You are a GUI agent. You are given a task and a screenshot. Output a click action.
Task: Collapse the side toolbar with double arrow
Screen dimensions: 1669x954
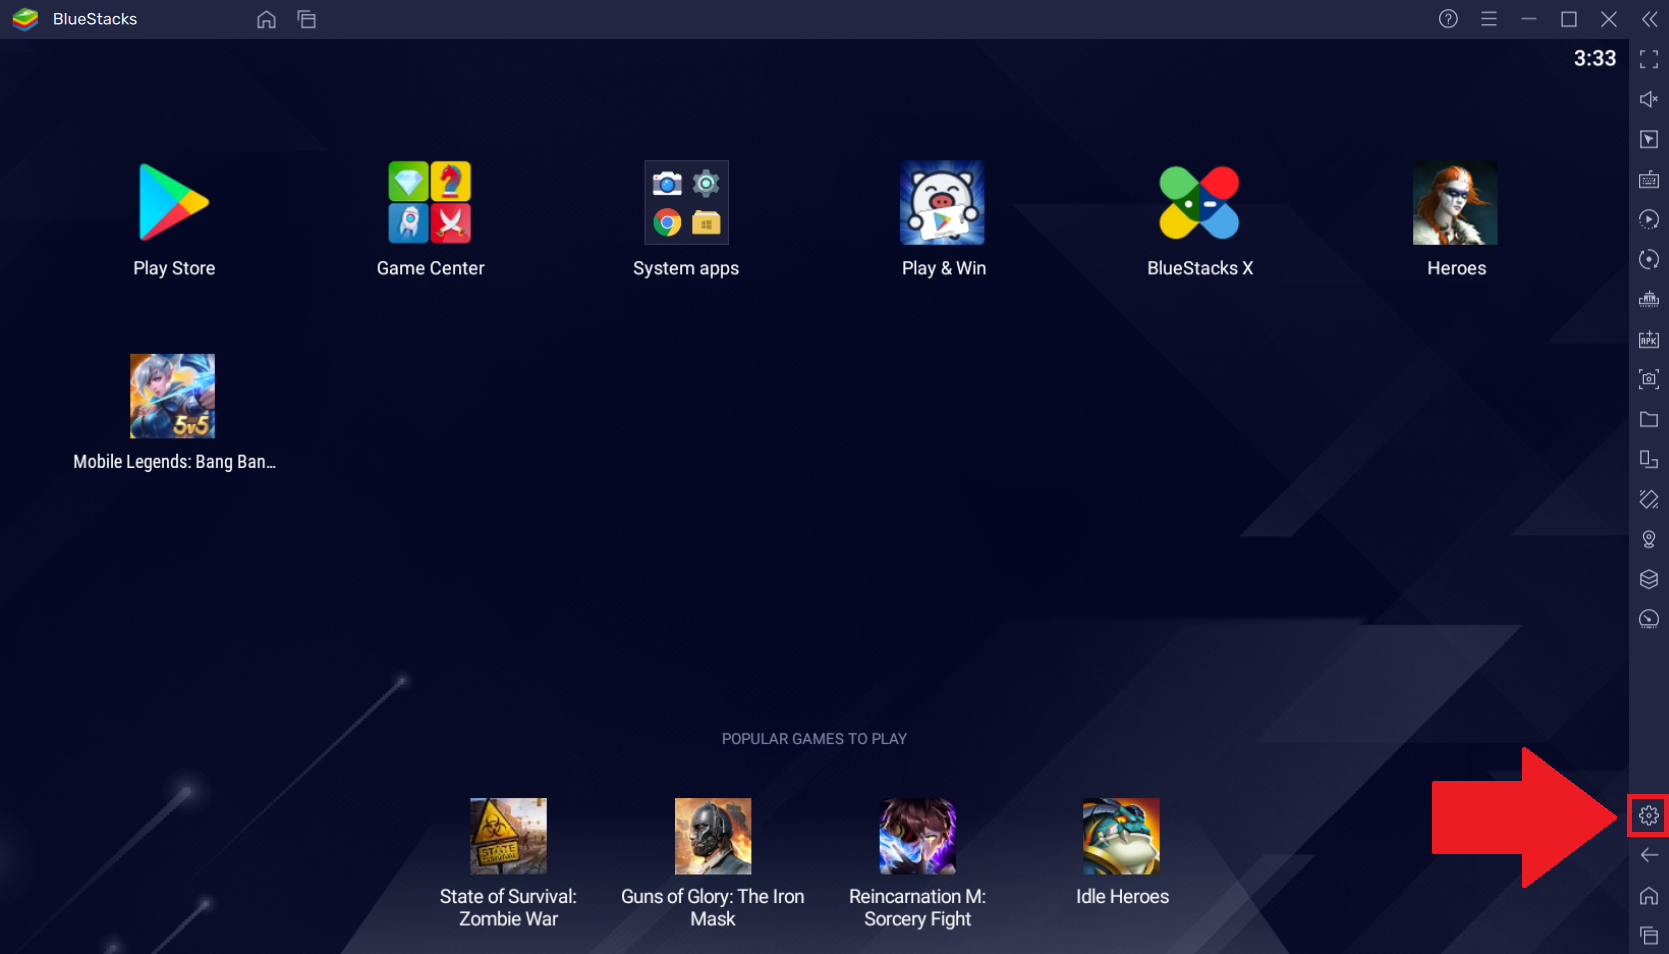coord(1649,19)
